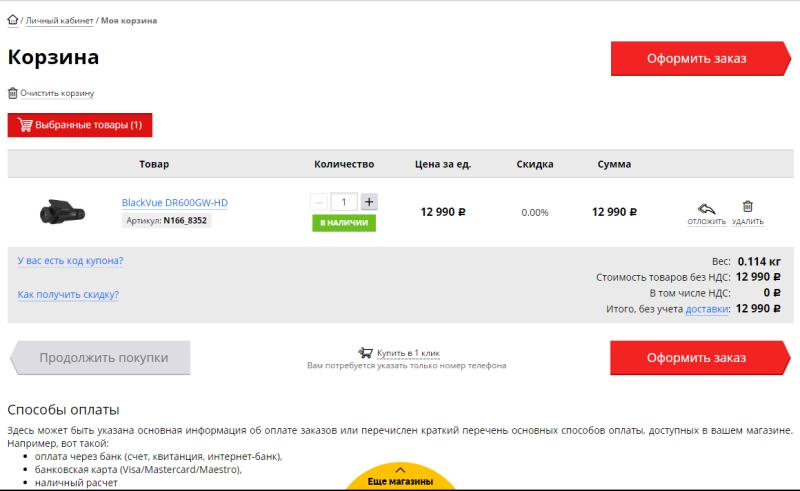The image size is (800, 491).
Task: Expand the yellow 'Еще магазины' chevron
Action: pyautogui.click(x=400, y=469)
